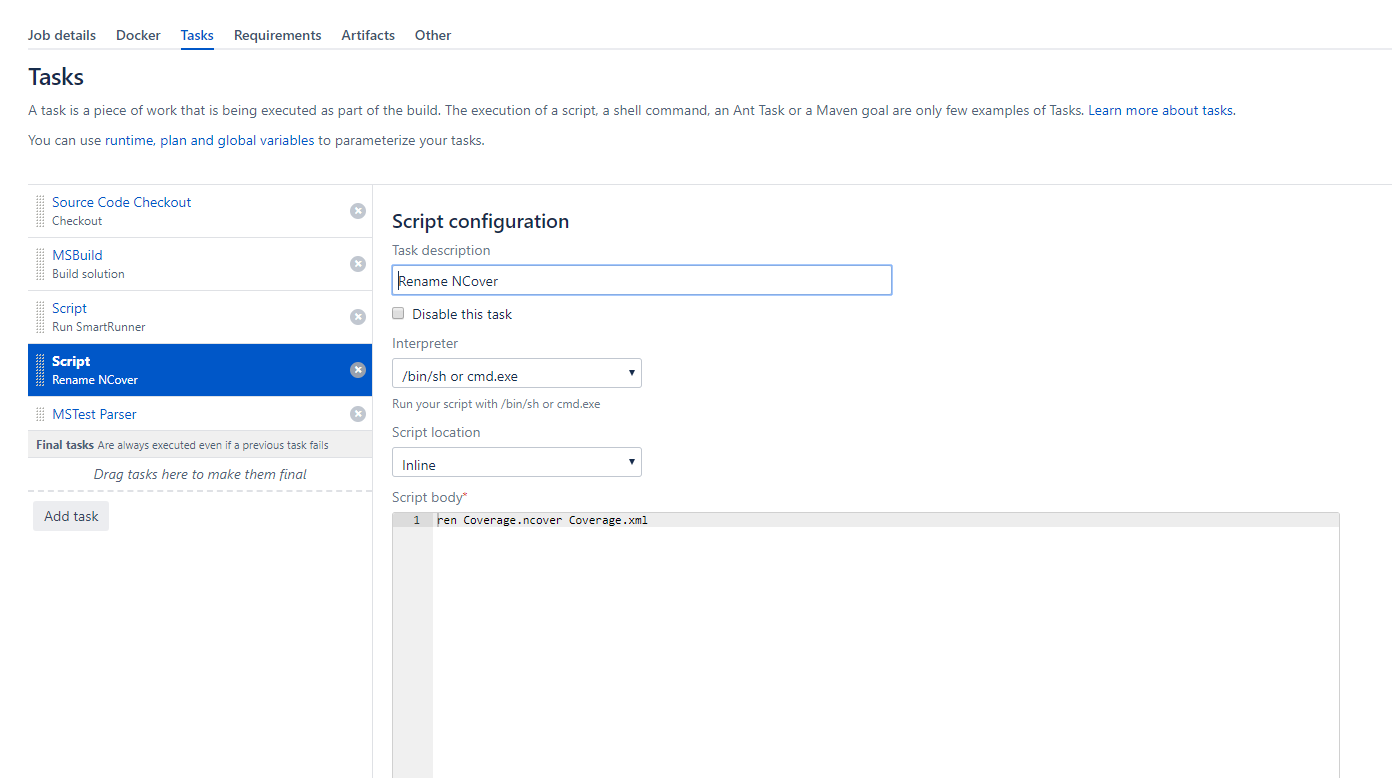Click the drag handle of MSTest Parser

click(x=40, y=414)
